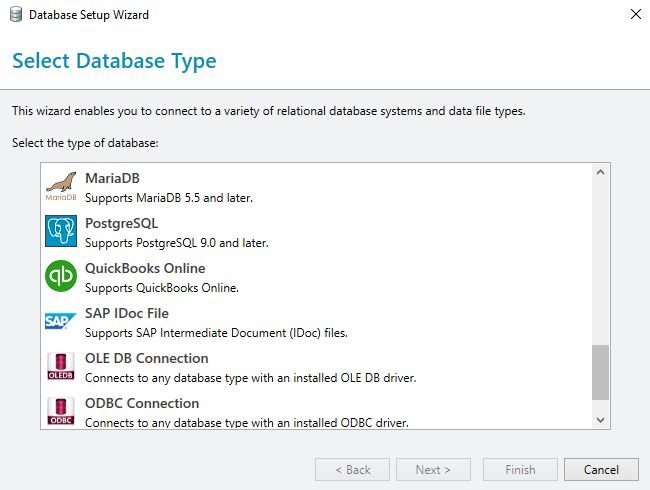Select OLE DB Connection option

[146, 358]
